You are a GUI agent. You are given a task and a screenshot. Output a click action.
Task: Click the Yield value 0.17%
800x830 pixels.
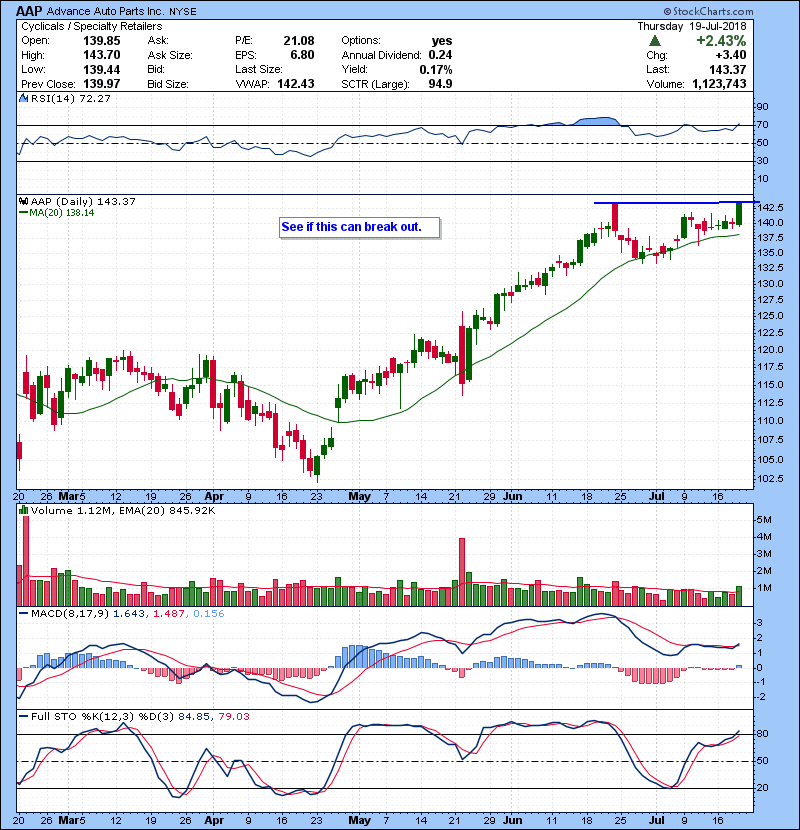[436, 69]
